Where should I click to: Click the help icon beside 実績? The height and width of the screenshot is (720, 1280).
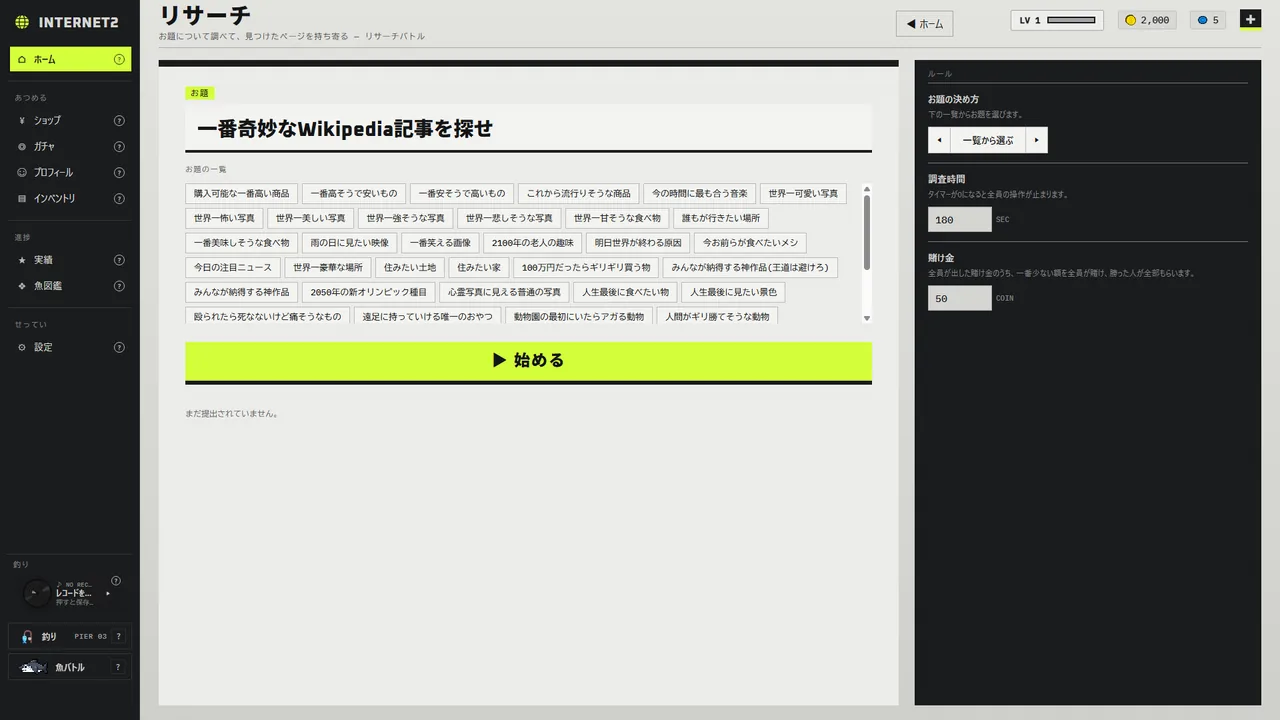(x=119, y=260)
